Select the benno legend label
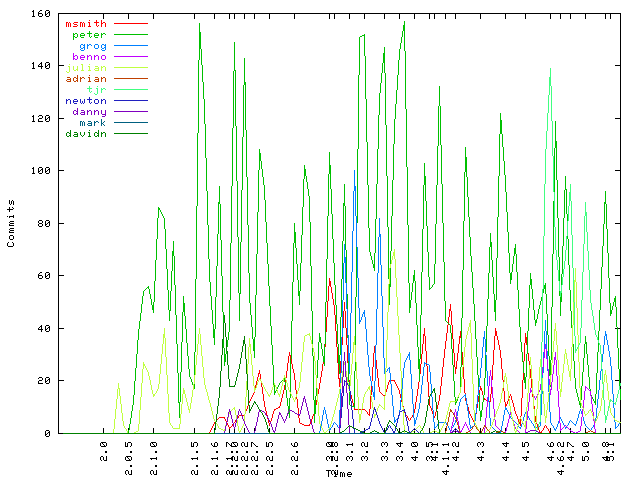Viewport: 640px width, 480px height. pos(89,56)
